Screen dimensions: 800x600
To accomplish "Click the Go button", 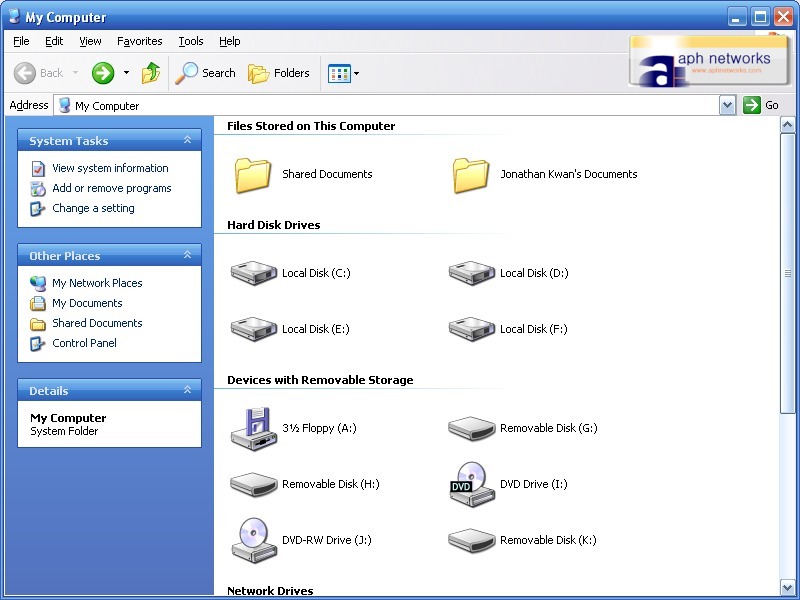I will [761, 105].
